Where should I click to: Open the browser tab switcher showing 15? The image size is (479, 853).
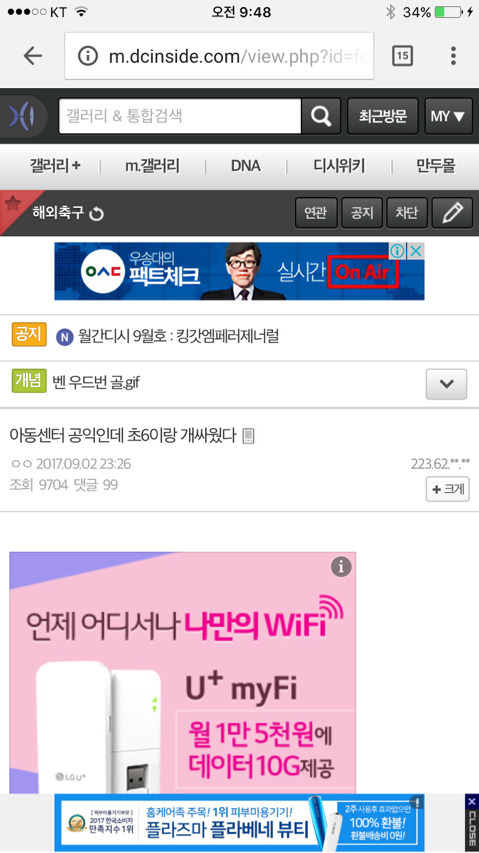point(402,55)
